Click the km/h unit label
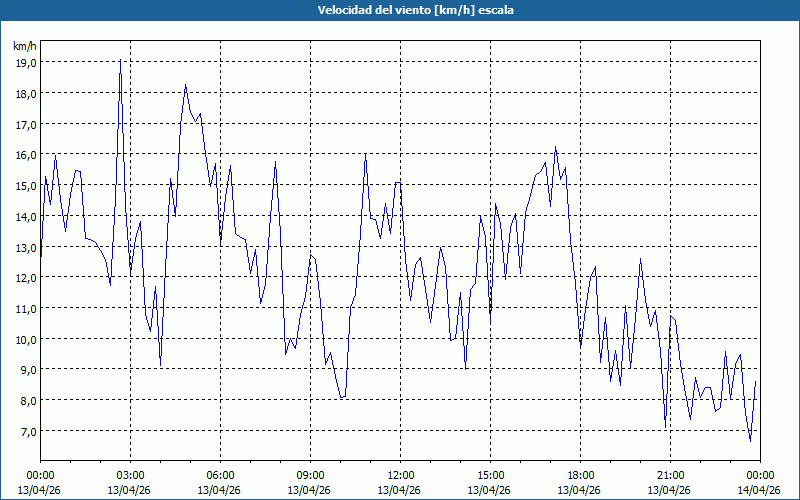This screenshot has width=800, height=500. tap(25, 46)
